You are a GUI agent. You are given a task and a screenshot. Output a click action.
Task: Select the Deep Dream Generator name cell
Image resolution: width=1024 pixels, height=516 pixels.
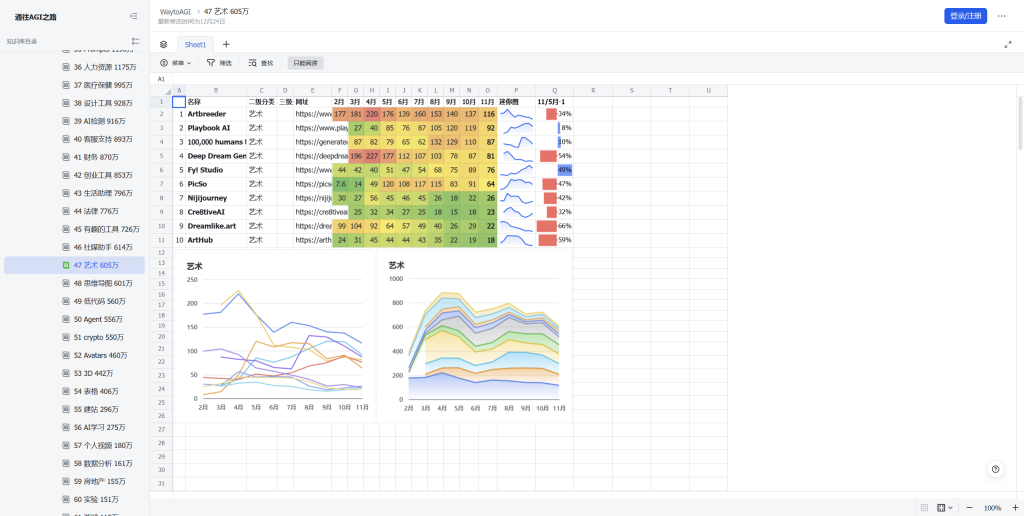[x=216, y=156]
